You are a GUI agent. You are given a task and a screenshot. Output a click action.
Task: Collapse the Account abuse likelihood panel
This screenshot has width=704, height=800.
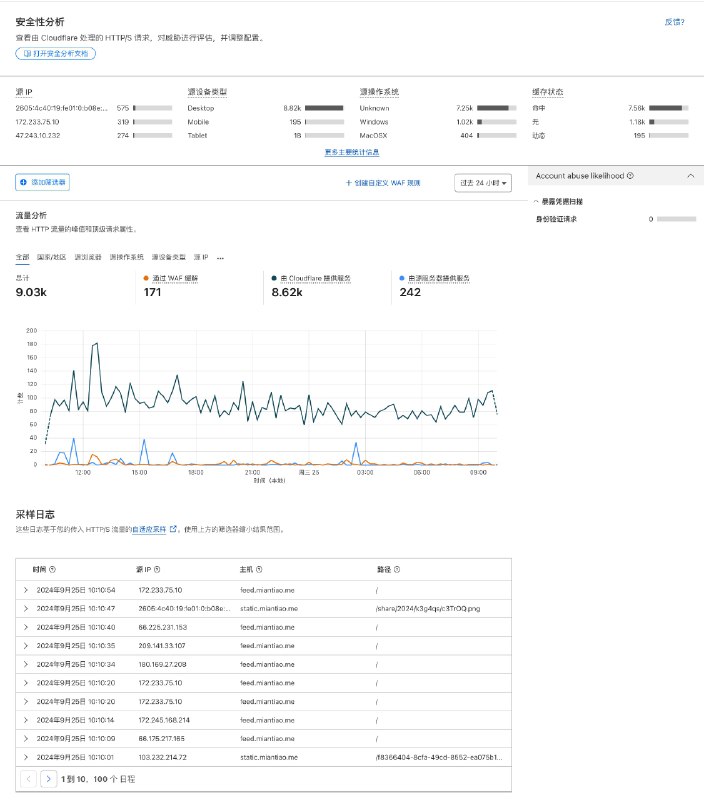tap(690, 175)
